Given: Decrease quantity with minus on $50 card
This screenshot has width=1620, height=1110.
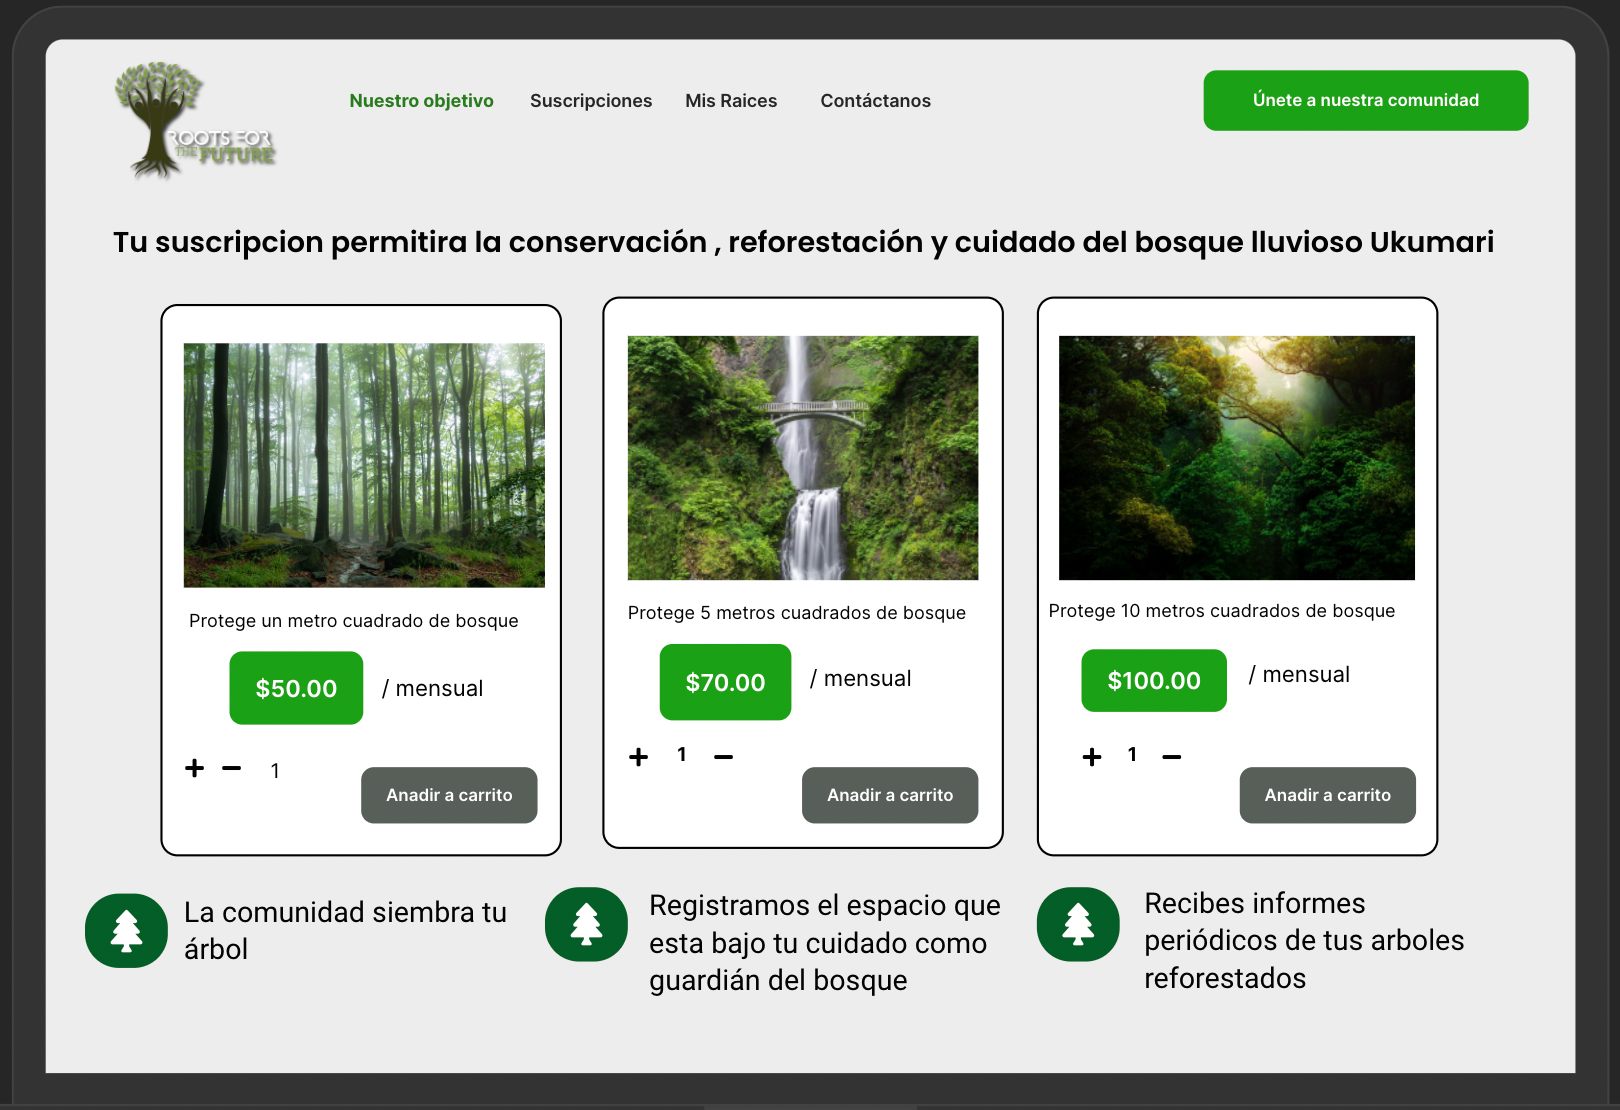Looking at the screenshot, I should pyautogui.click(x=231, y=768).
